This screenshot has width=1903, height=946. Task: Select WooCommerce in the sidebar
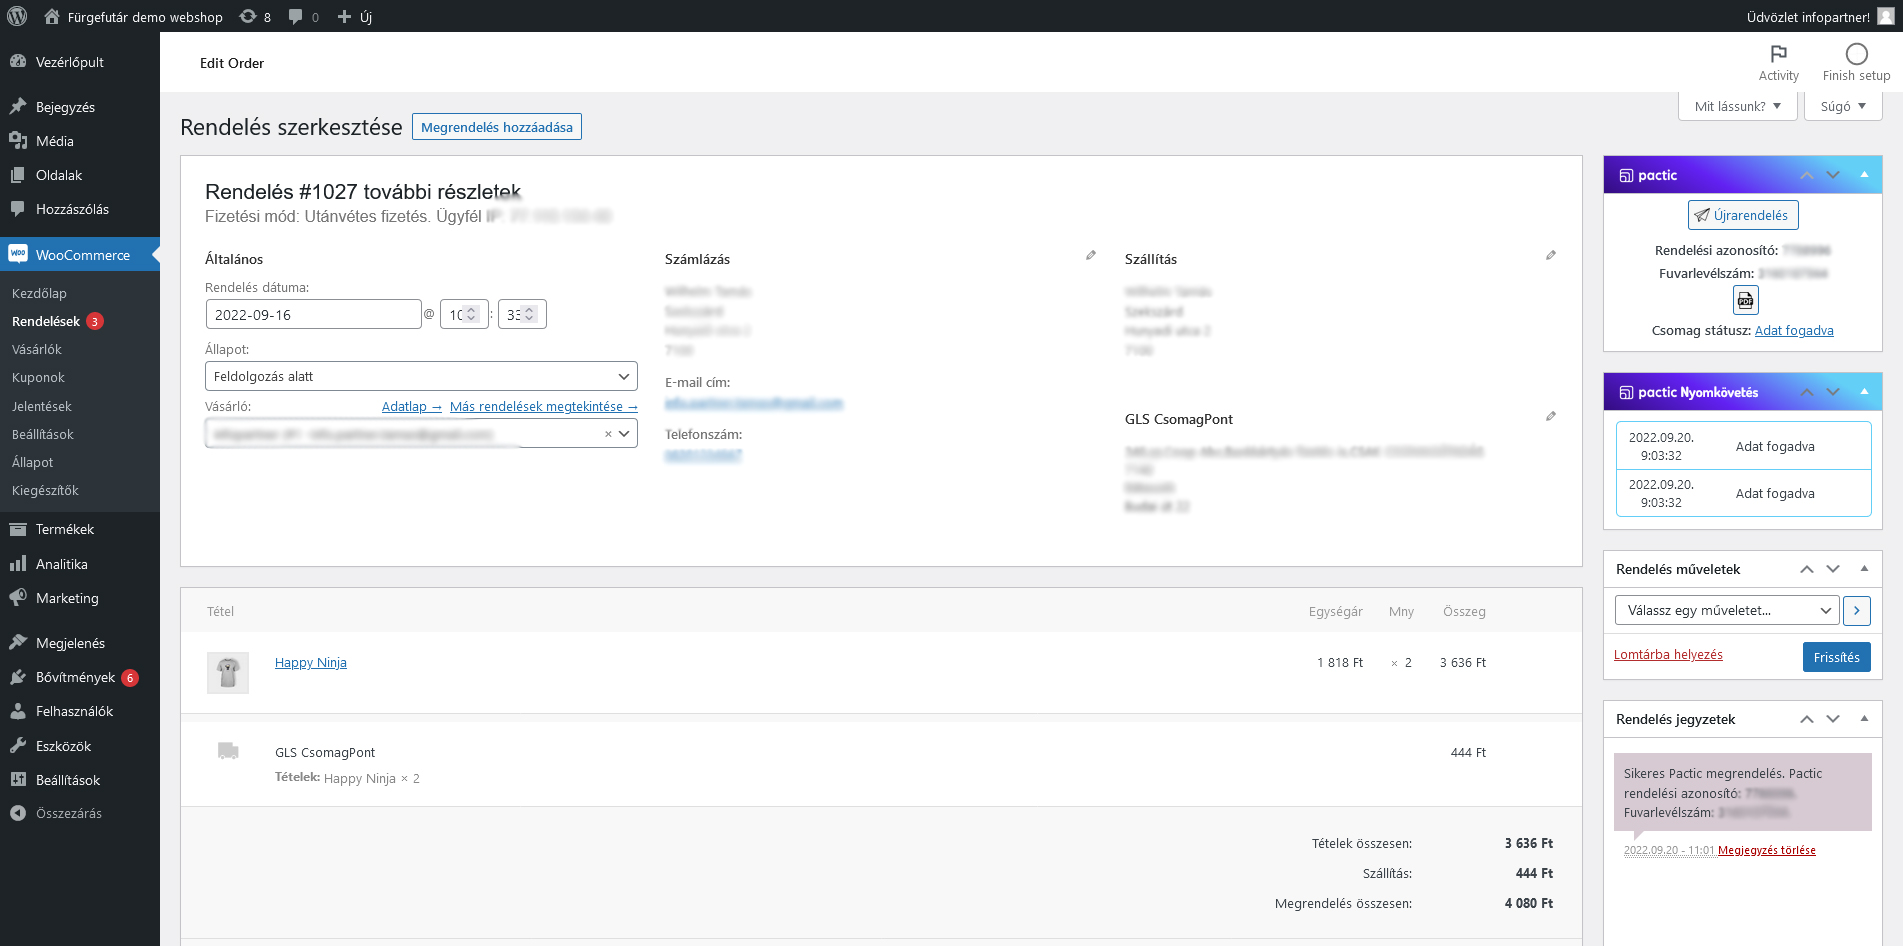tap(80, 255)
